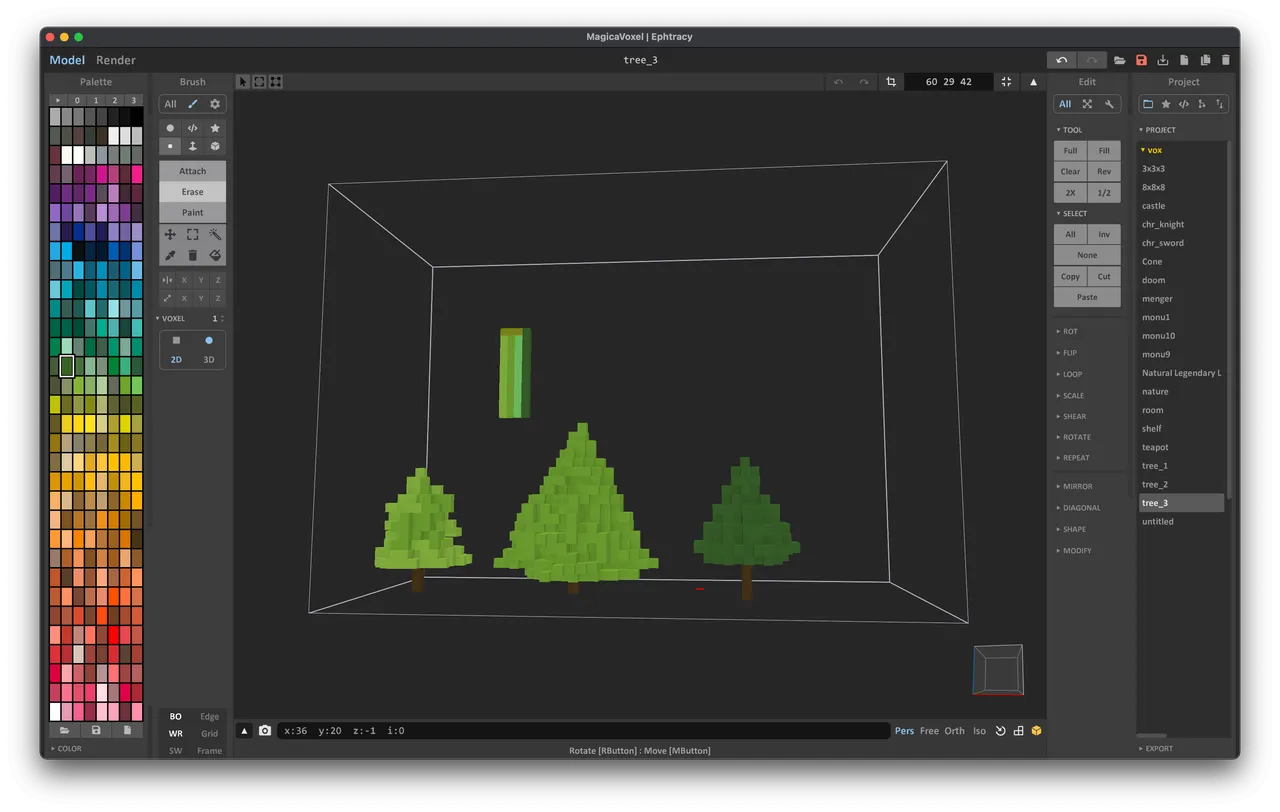Image resolution: width=1280 pixels, height=812 pixels.
Task: Click the Paste button
Action: 1087,298
